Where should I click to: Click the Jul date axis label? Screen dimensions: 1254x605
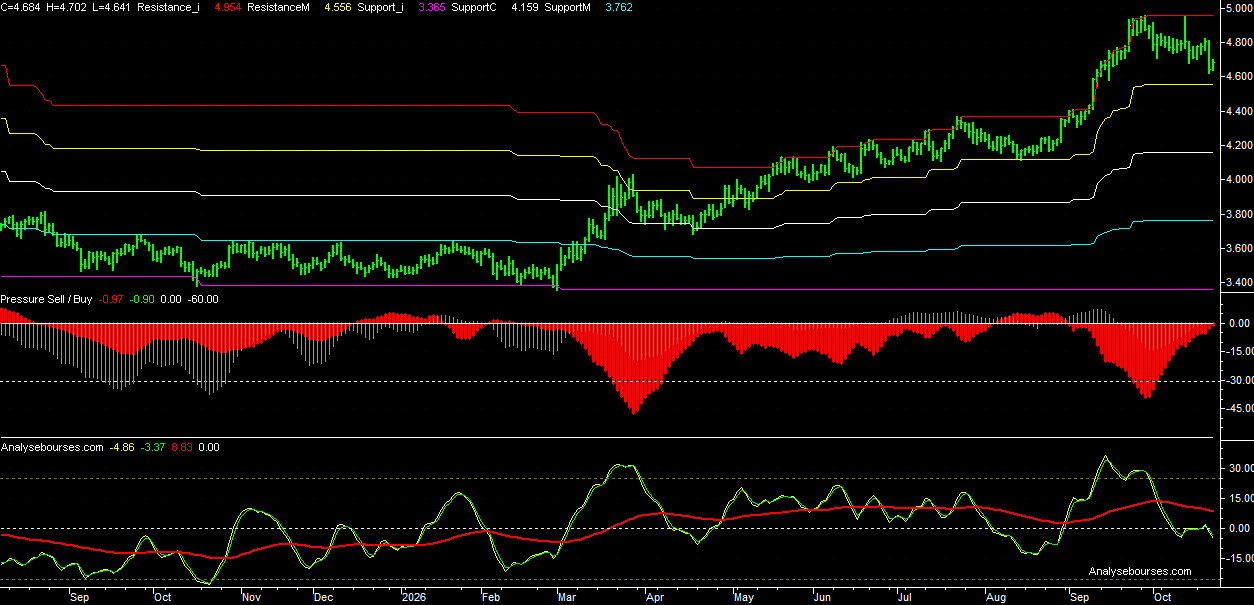(905, 597)
